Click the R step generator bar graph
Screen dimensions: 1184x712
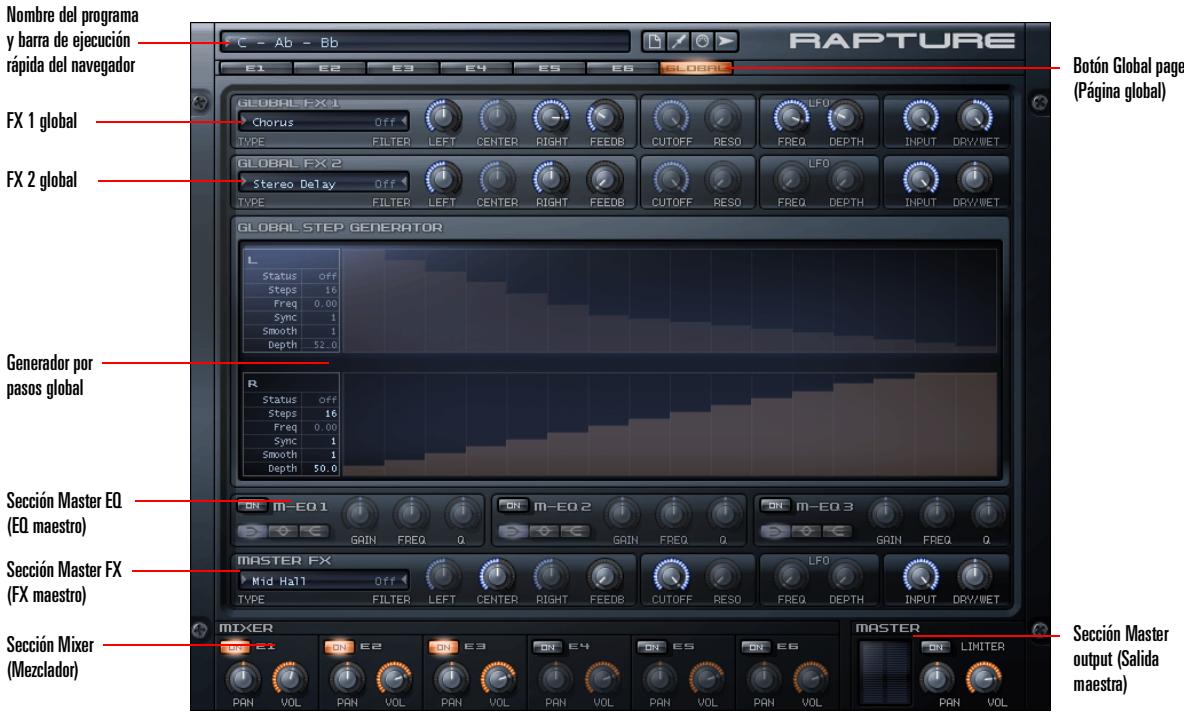point(671,424)
